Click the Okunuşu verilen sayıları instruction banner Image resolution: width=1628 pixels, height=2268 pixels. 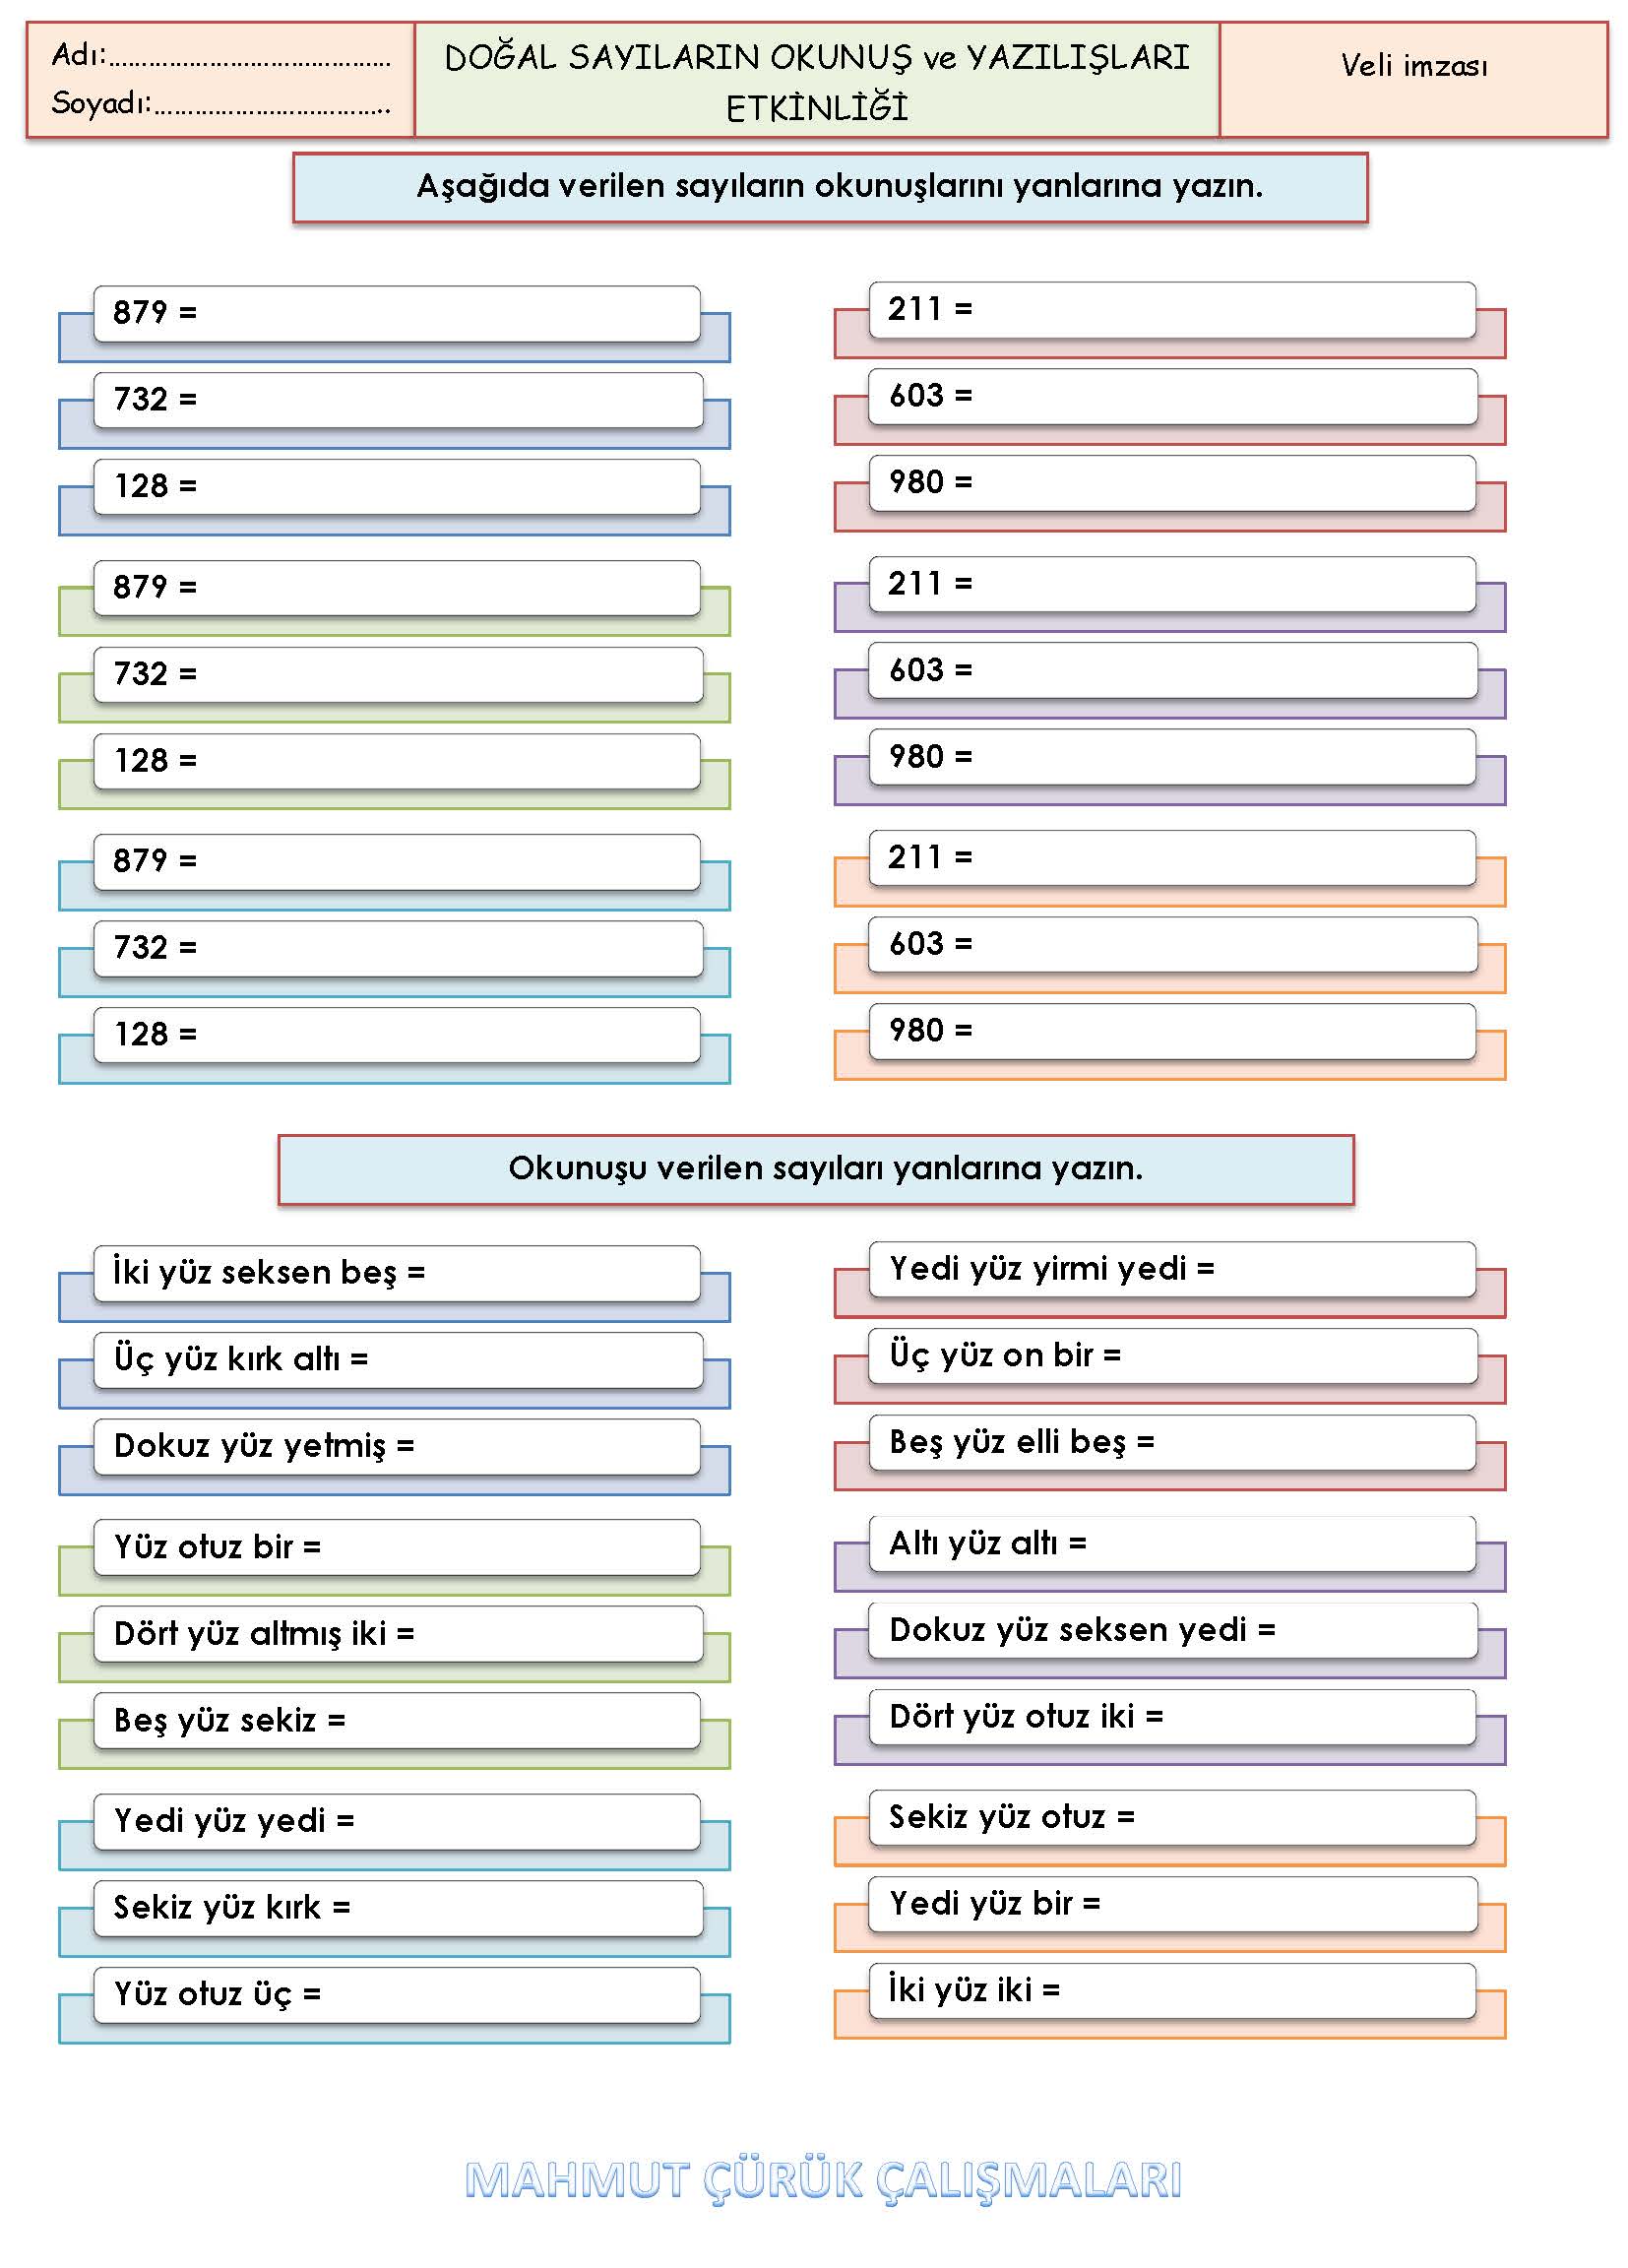(816, 1170)
